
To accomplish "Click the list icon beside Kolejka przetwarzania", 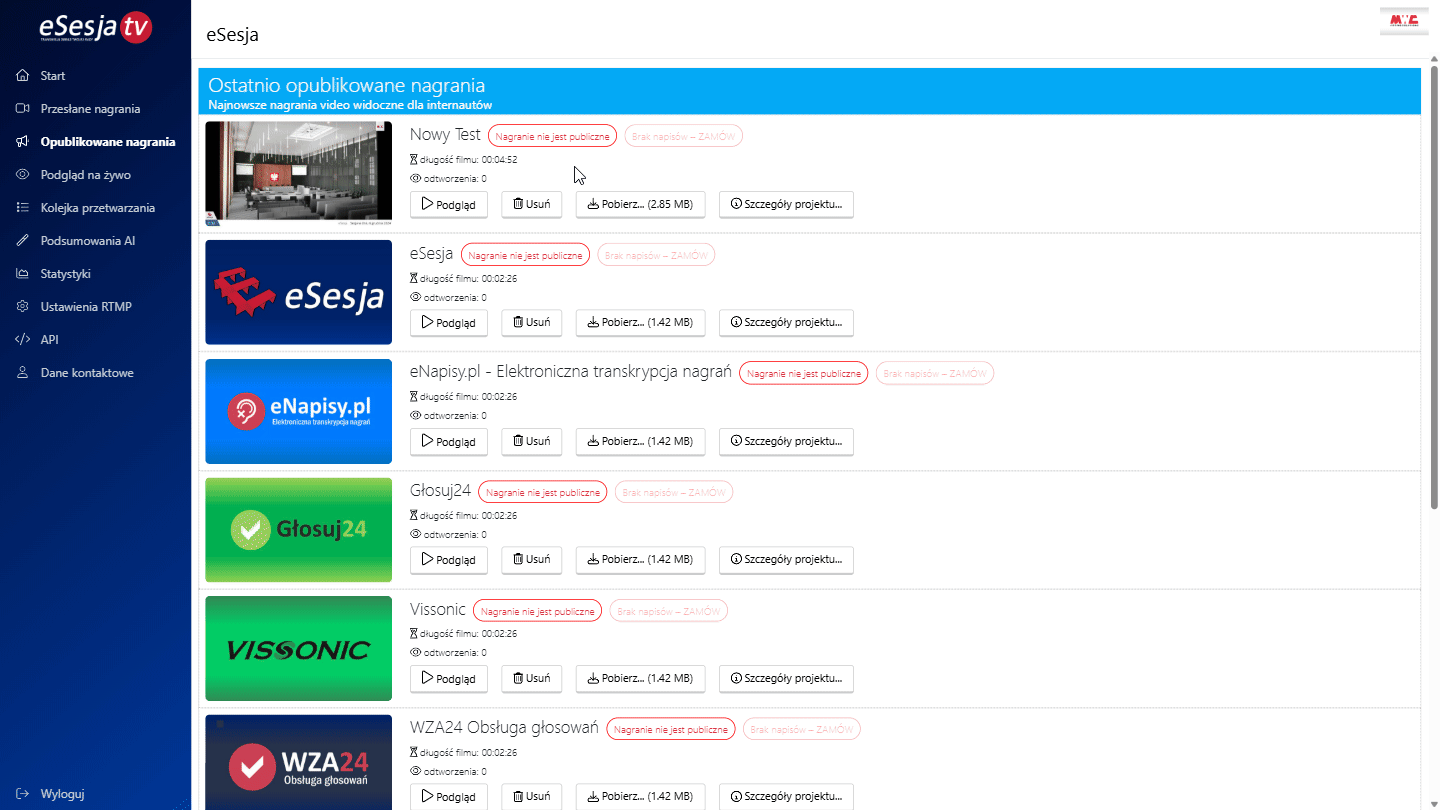I will coord(22,208).
